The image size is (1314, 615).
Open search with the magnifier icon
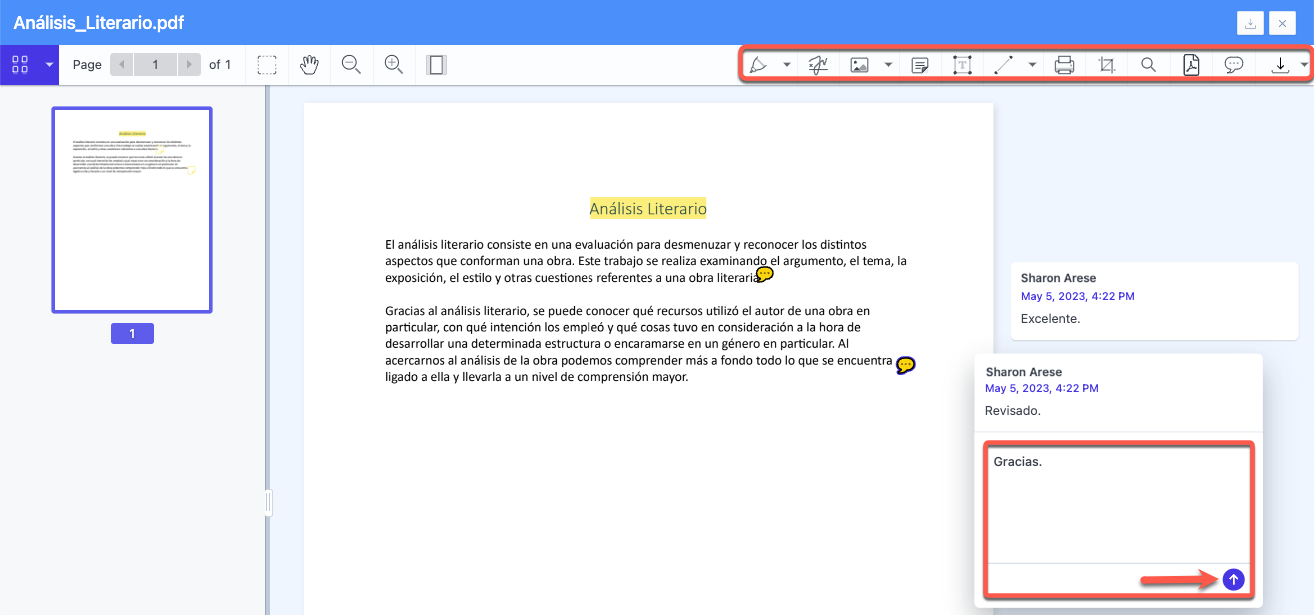[x=1148, y=65]
